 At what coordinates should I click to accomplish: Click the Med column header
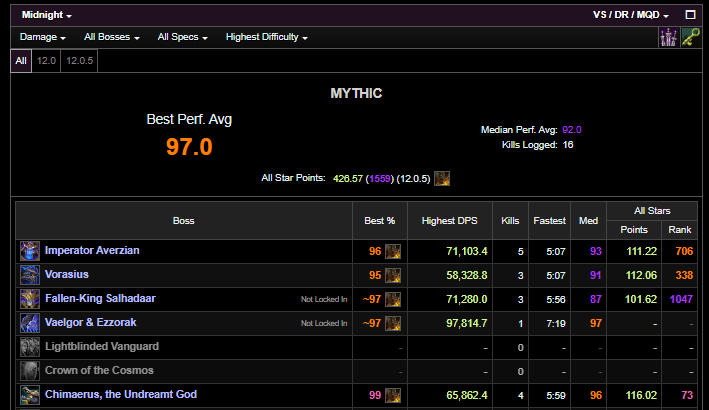click(x=588, y=221)
